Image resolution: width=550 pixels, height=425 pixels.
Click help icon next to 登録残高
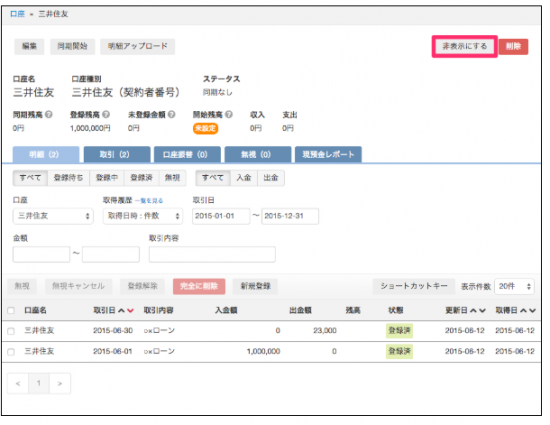click(106, 114)
